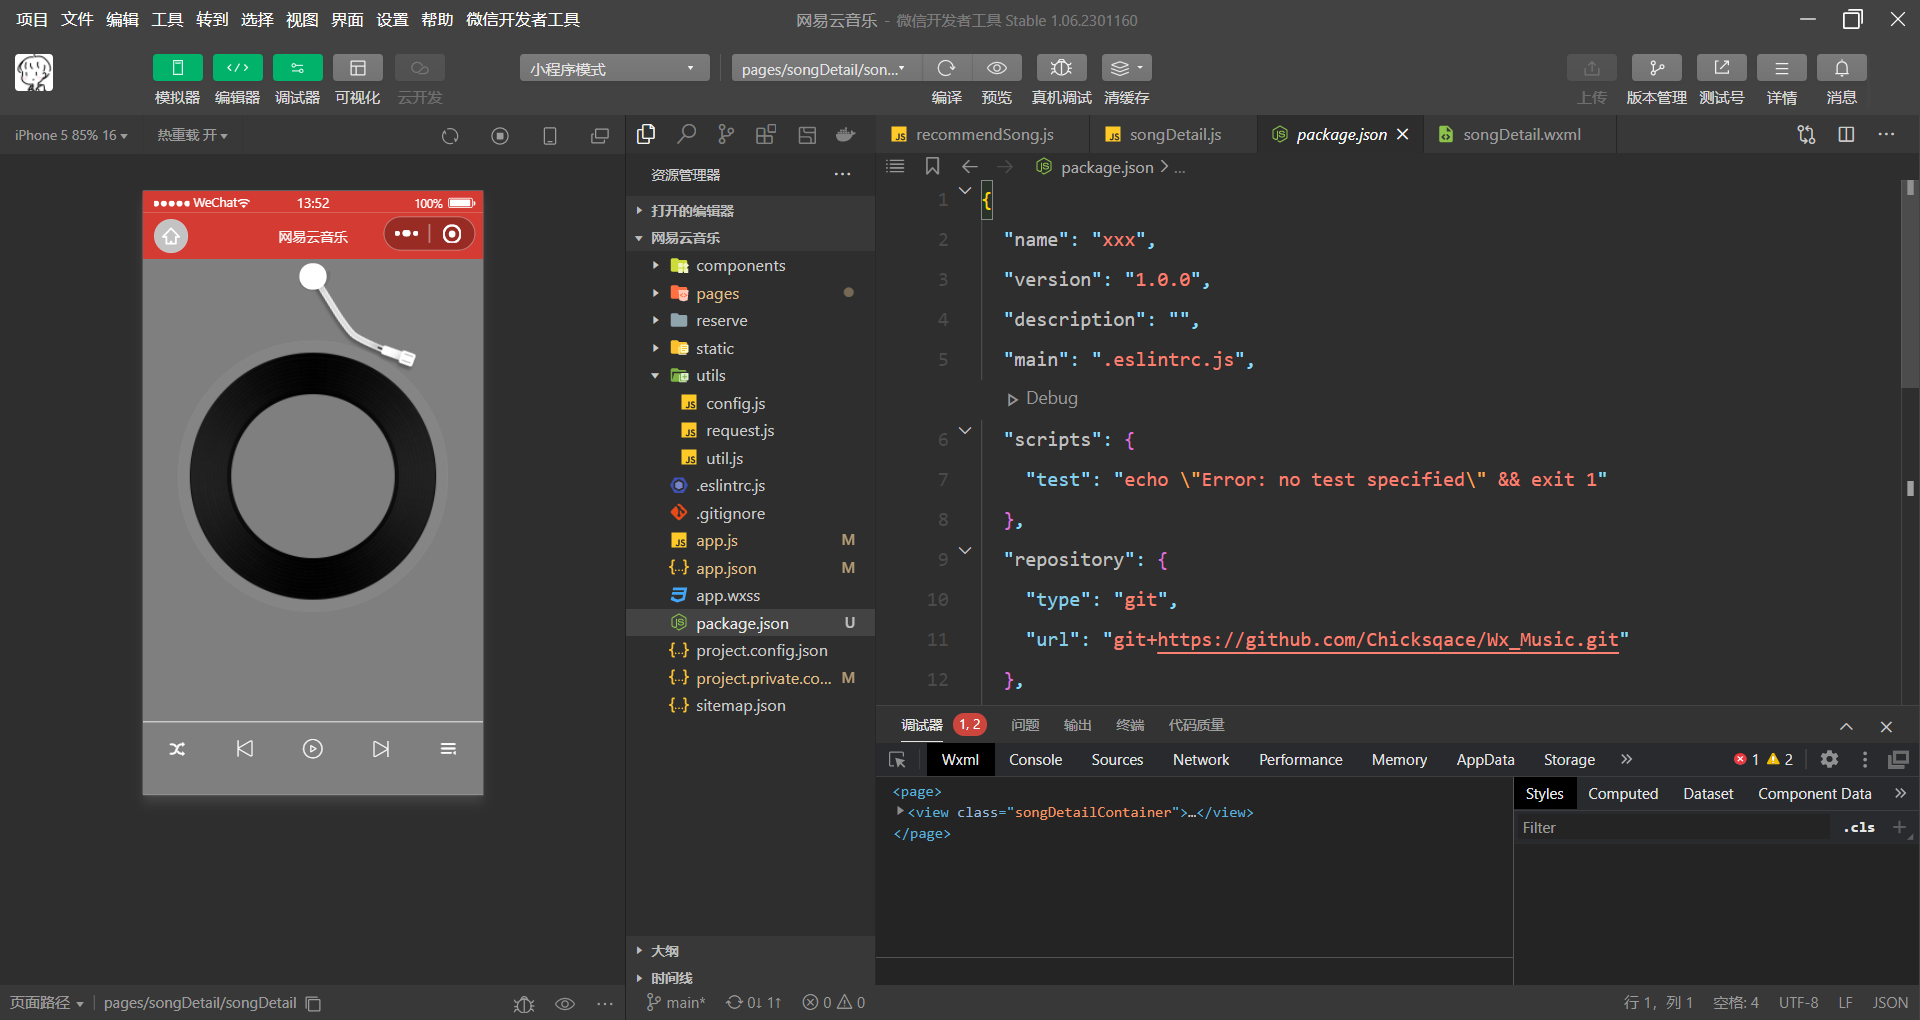Open the 微信开发者工具 menu
Viewport: 1920px width, 1020px height.
pos(523,20)
